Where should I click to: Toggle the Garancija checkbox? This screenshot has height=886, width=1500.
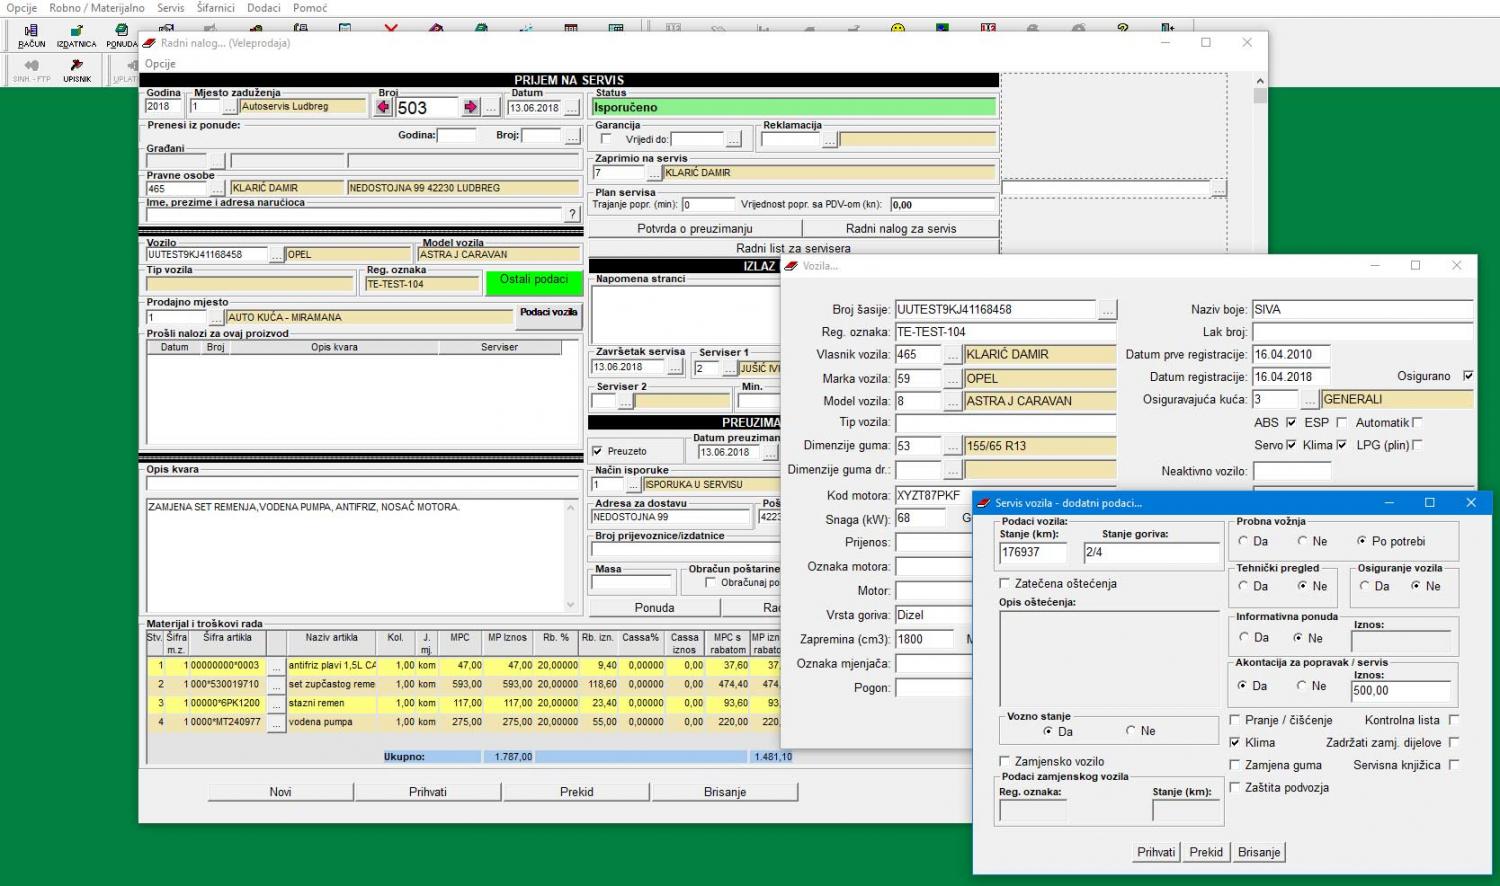pos(606,139)
